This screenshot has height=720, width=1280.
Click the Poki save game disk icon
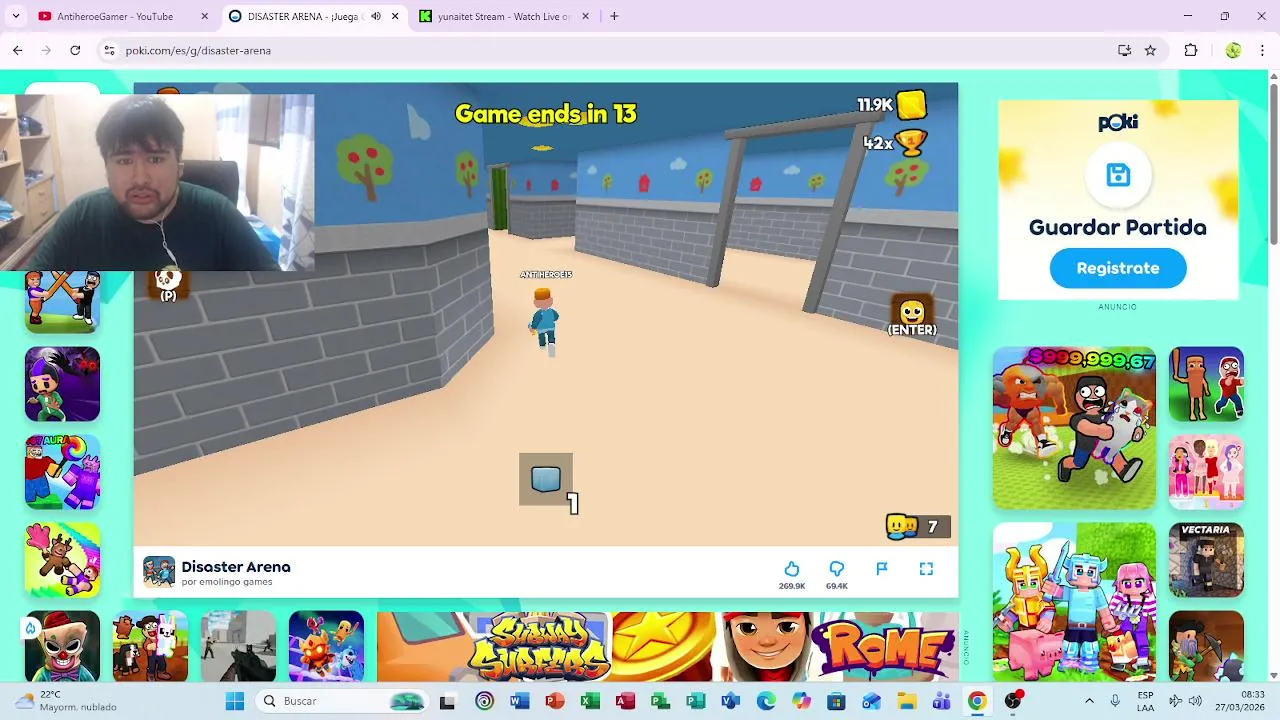pyautogui.click(x=1118, y=175)
